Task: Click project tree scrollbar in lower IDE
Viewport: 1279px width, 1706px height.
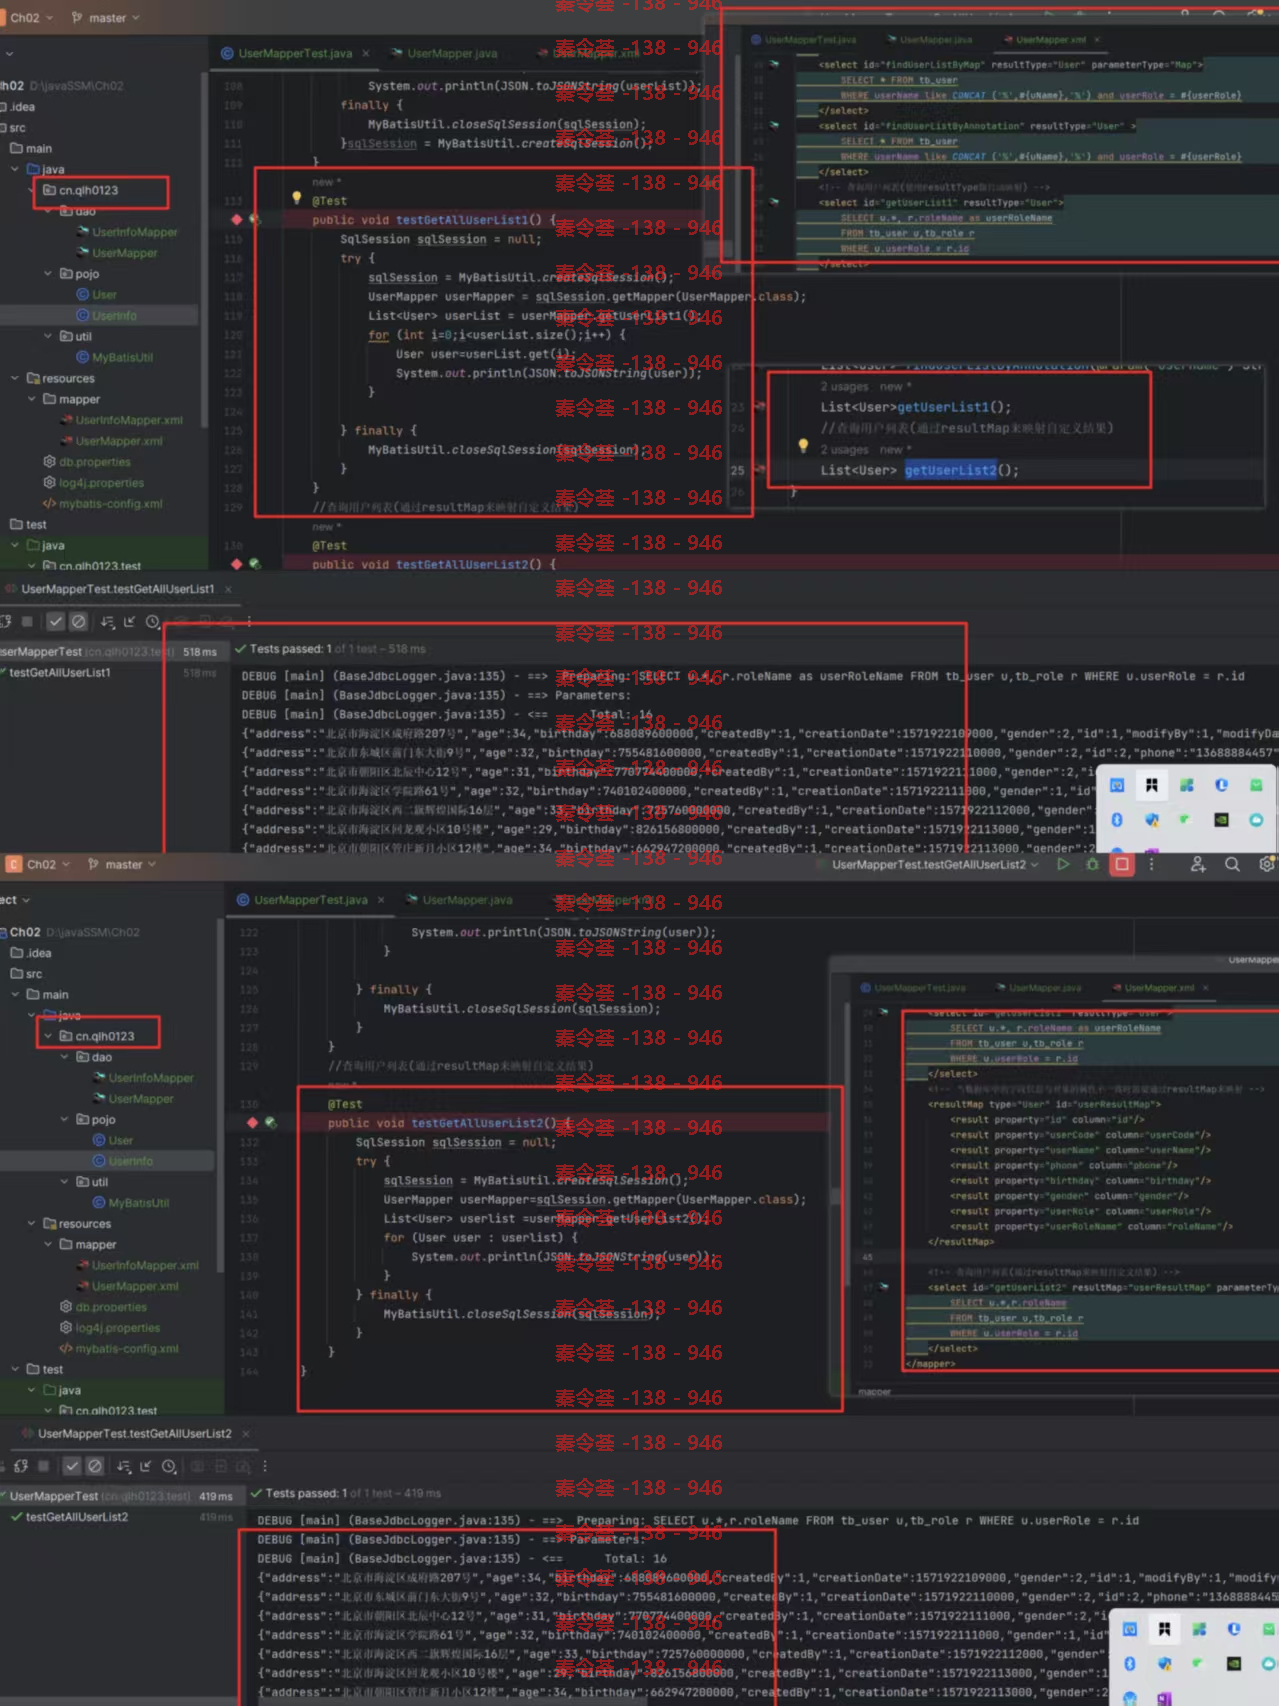Action: click(219, 1095)
